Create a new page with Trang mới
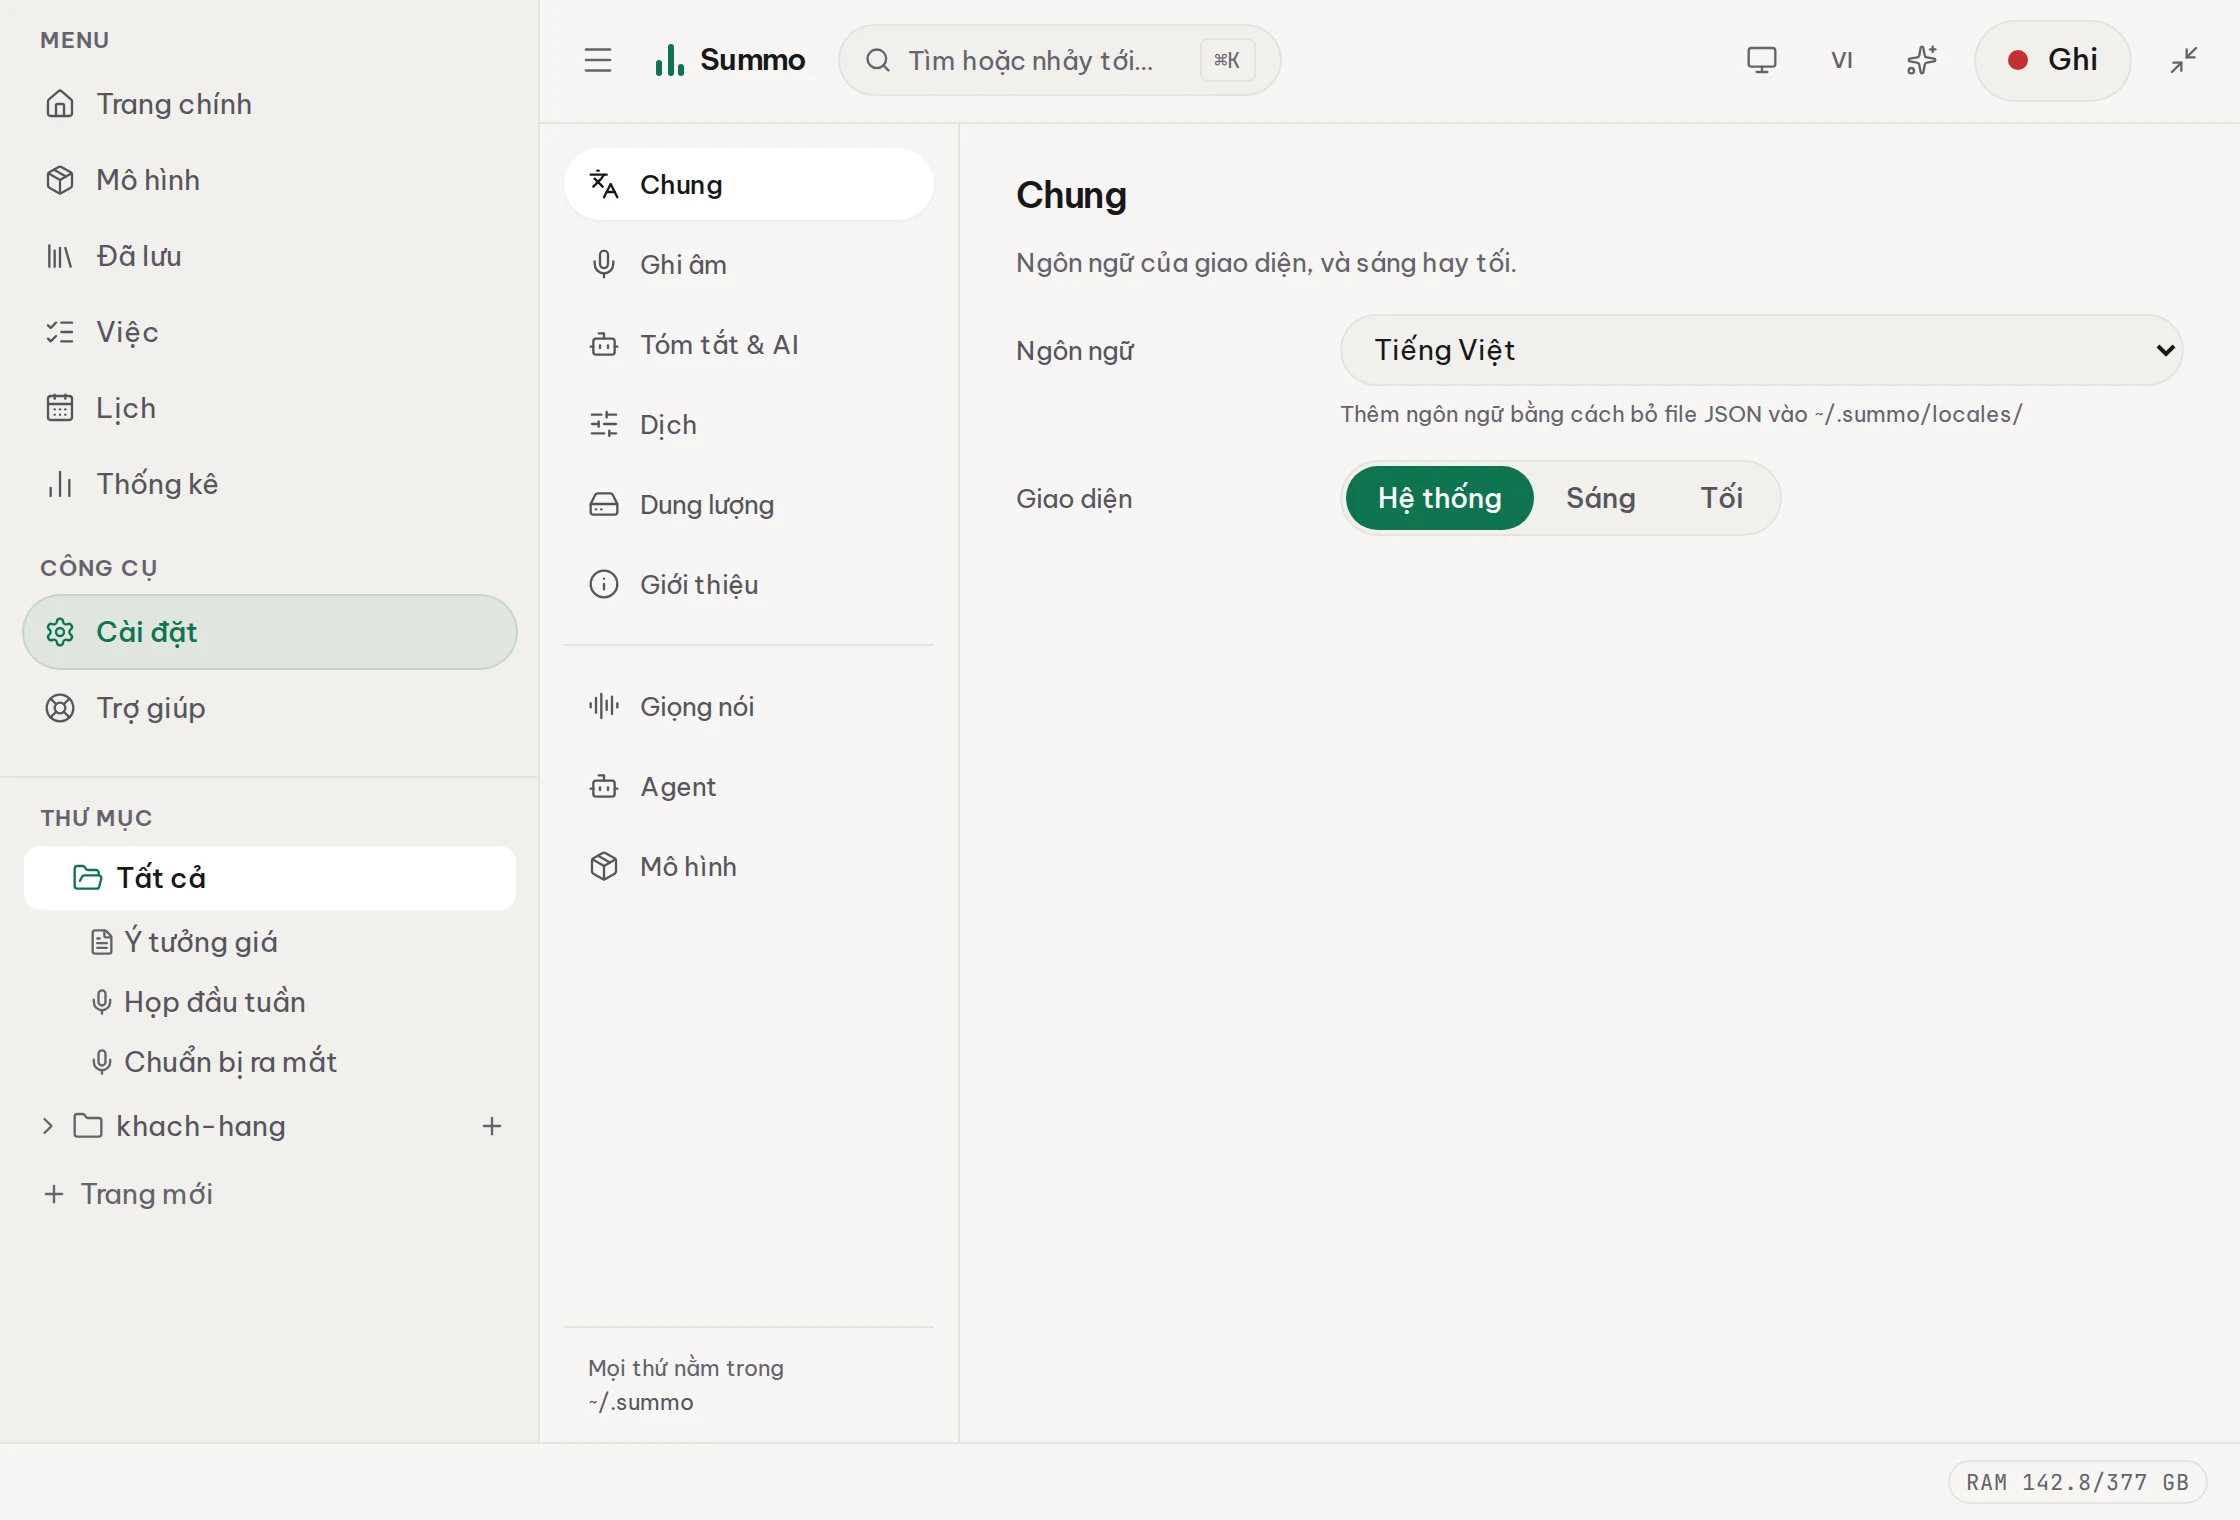The image size is (2240, 1520). coord(128,1194)
